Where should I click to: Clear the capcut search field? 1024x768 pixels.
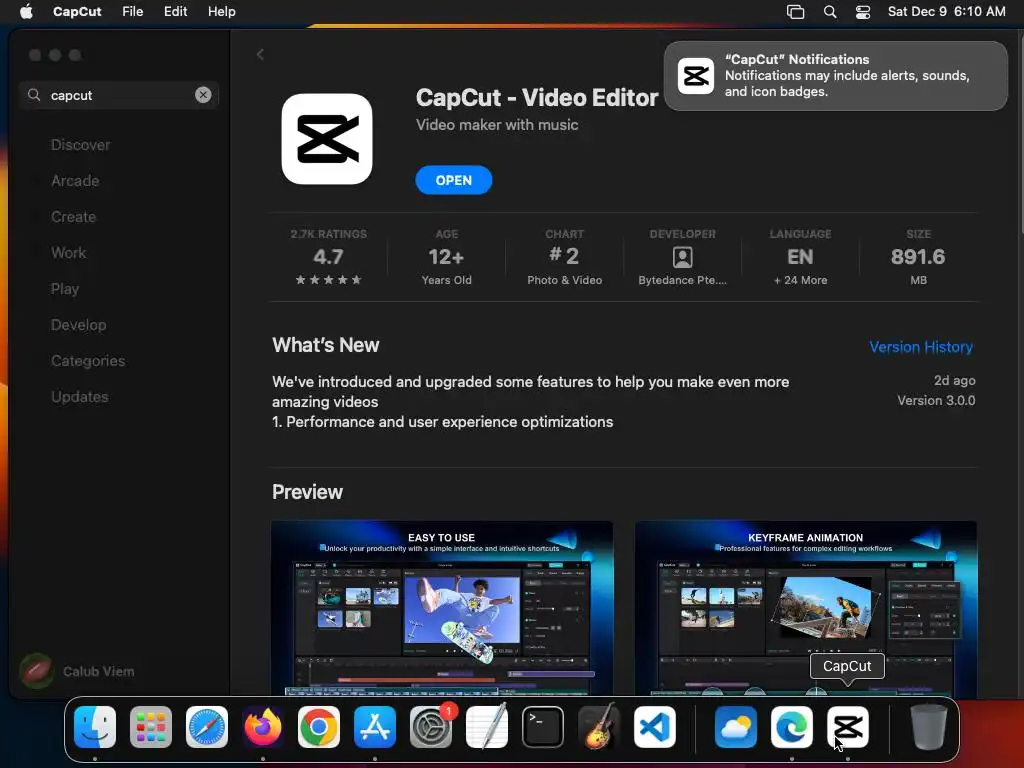point(203,95)
